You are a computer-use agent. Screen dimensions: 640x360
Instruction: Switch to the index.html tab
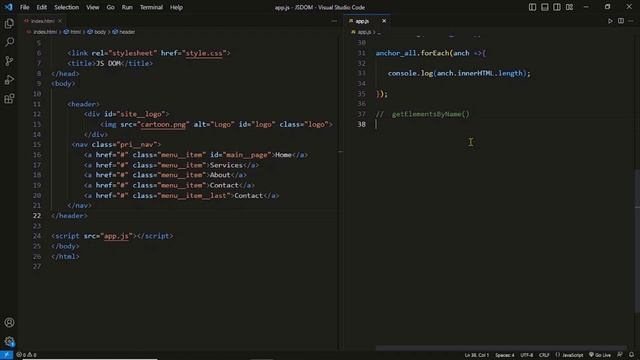tap(43, 21)
